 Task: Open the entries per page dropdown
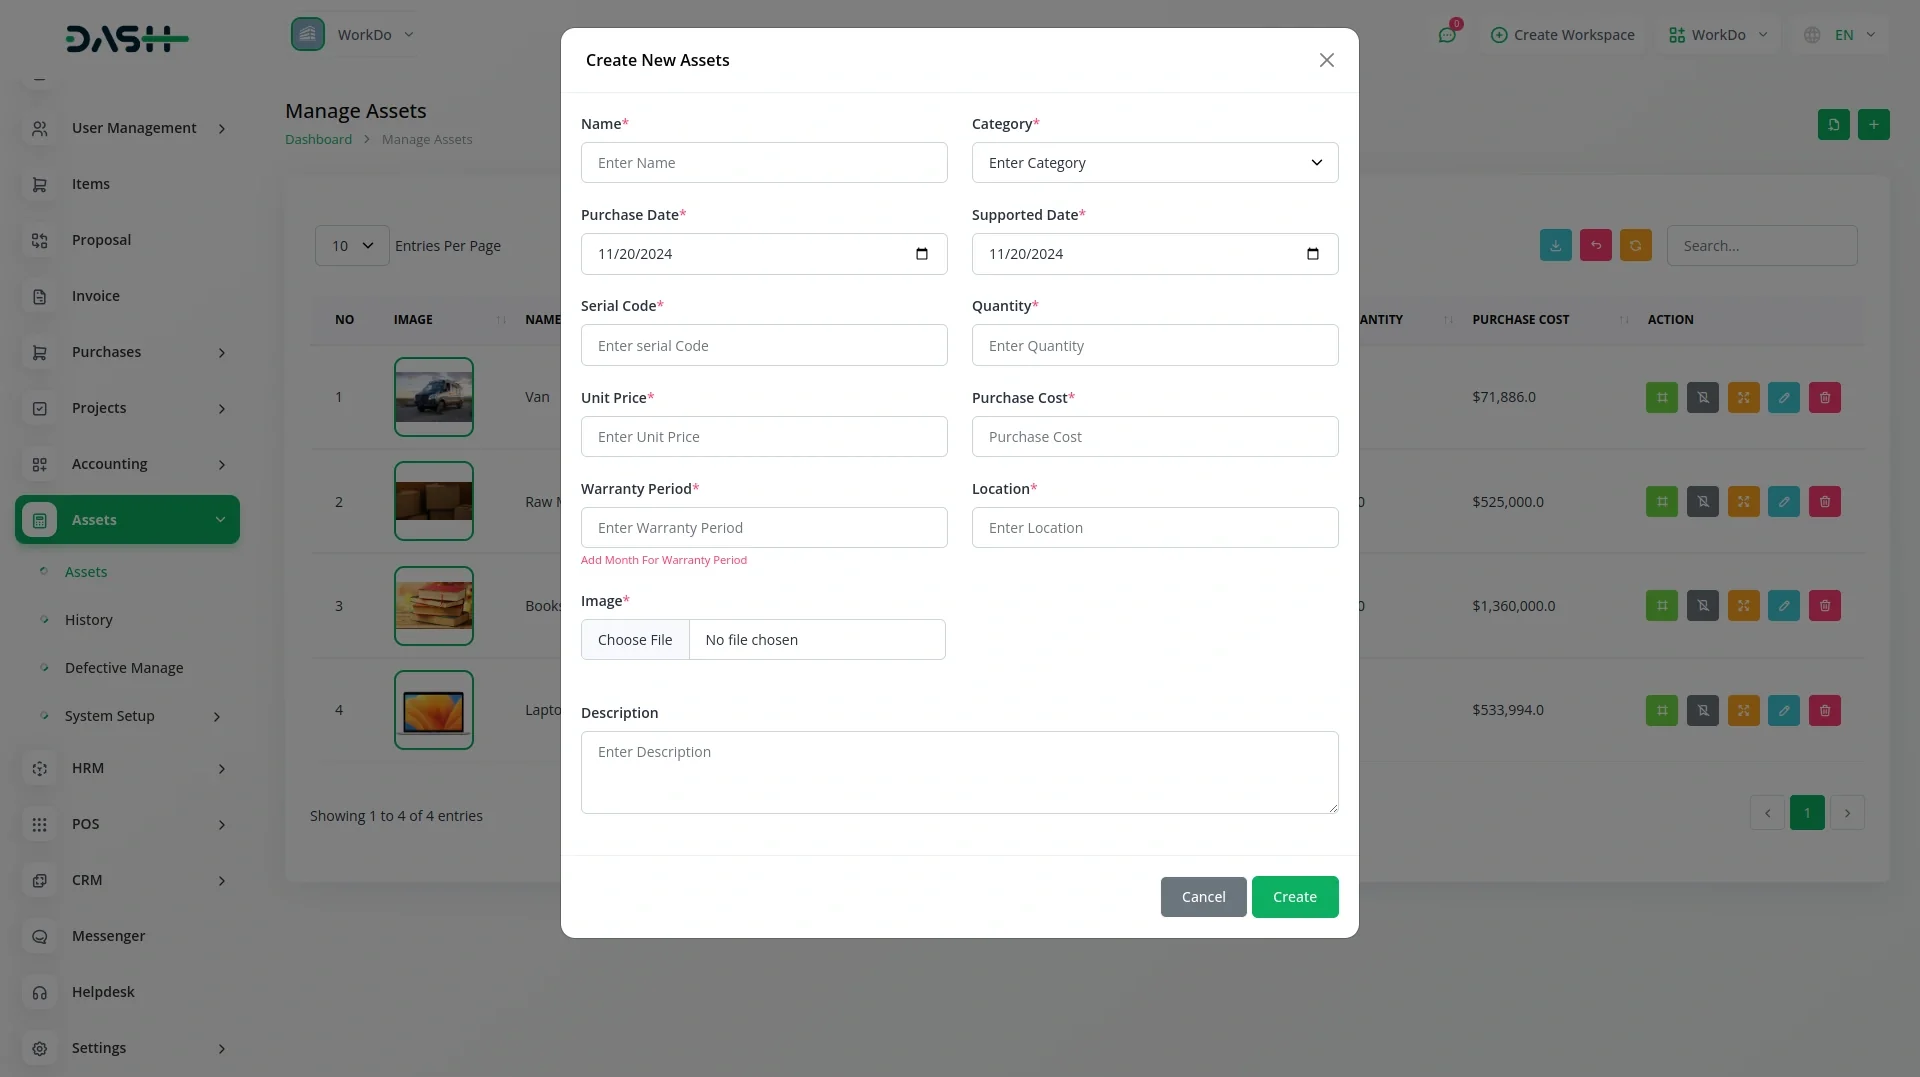(x=352, y=246)
